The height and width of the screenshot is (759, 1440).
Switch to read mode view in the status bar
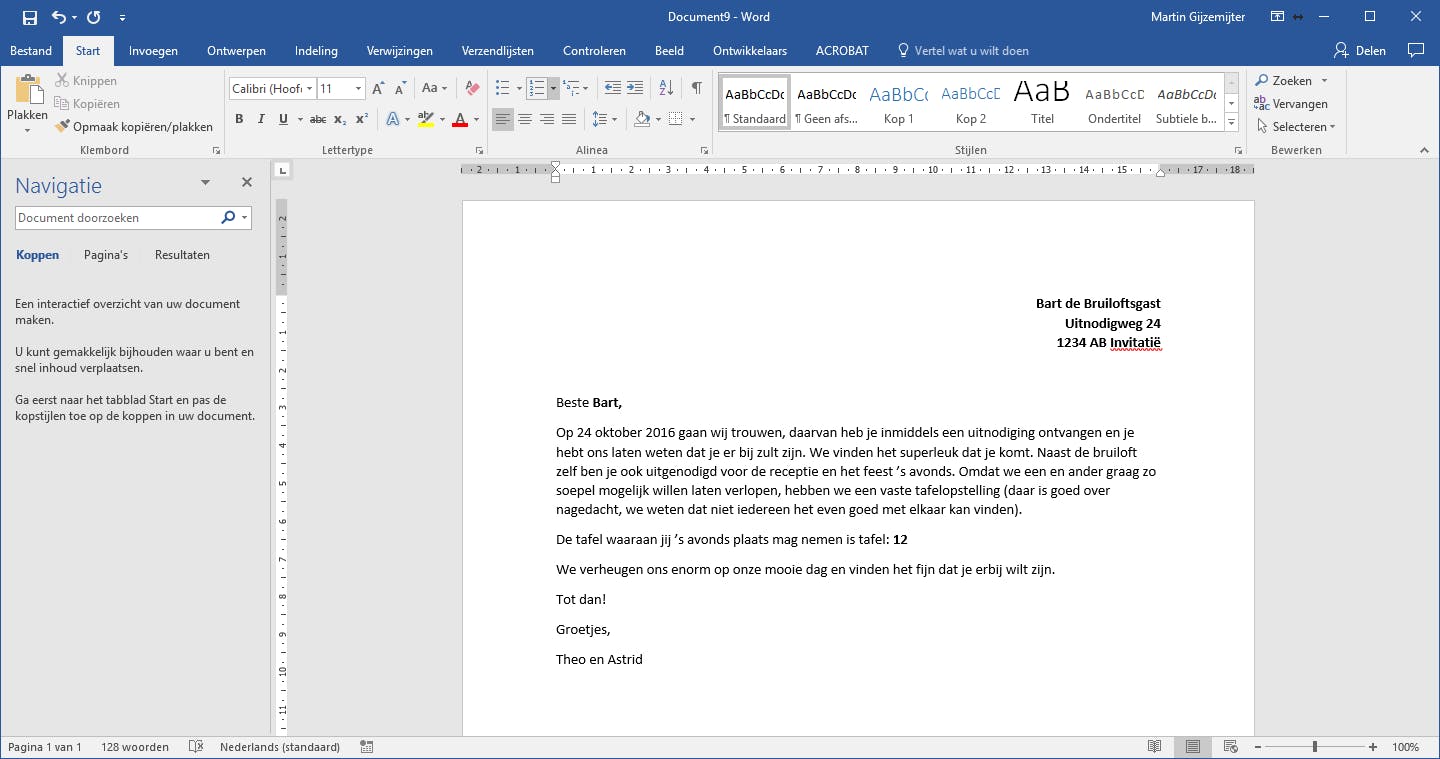1155,747
